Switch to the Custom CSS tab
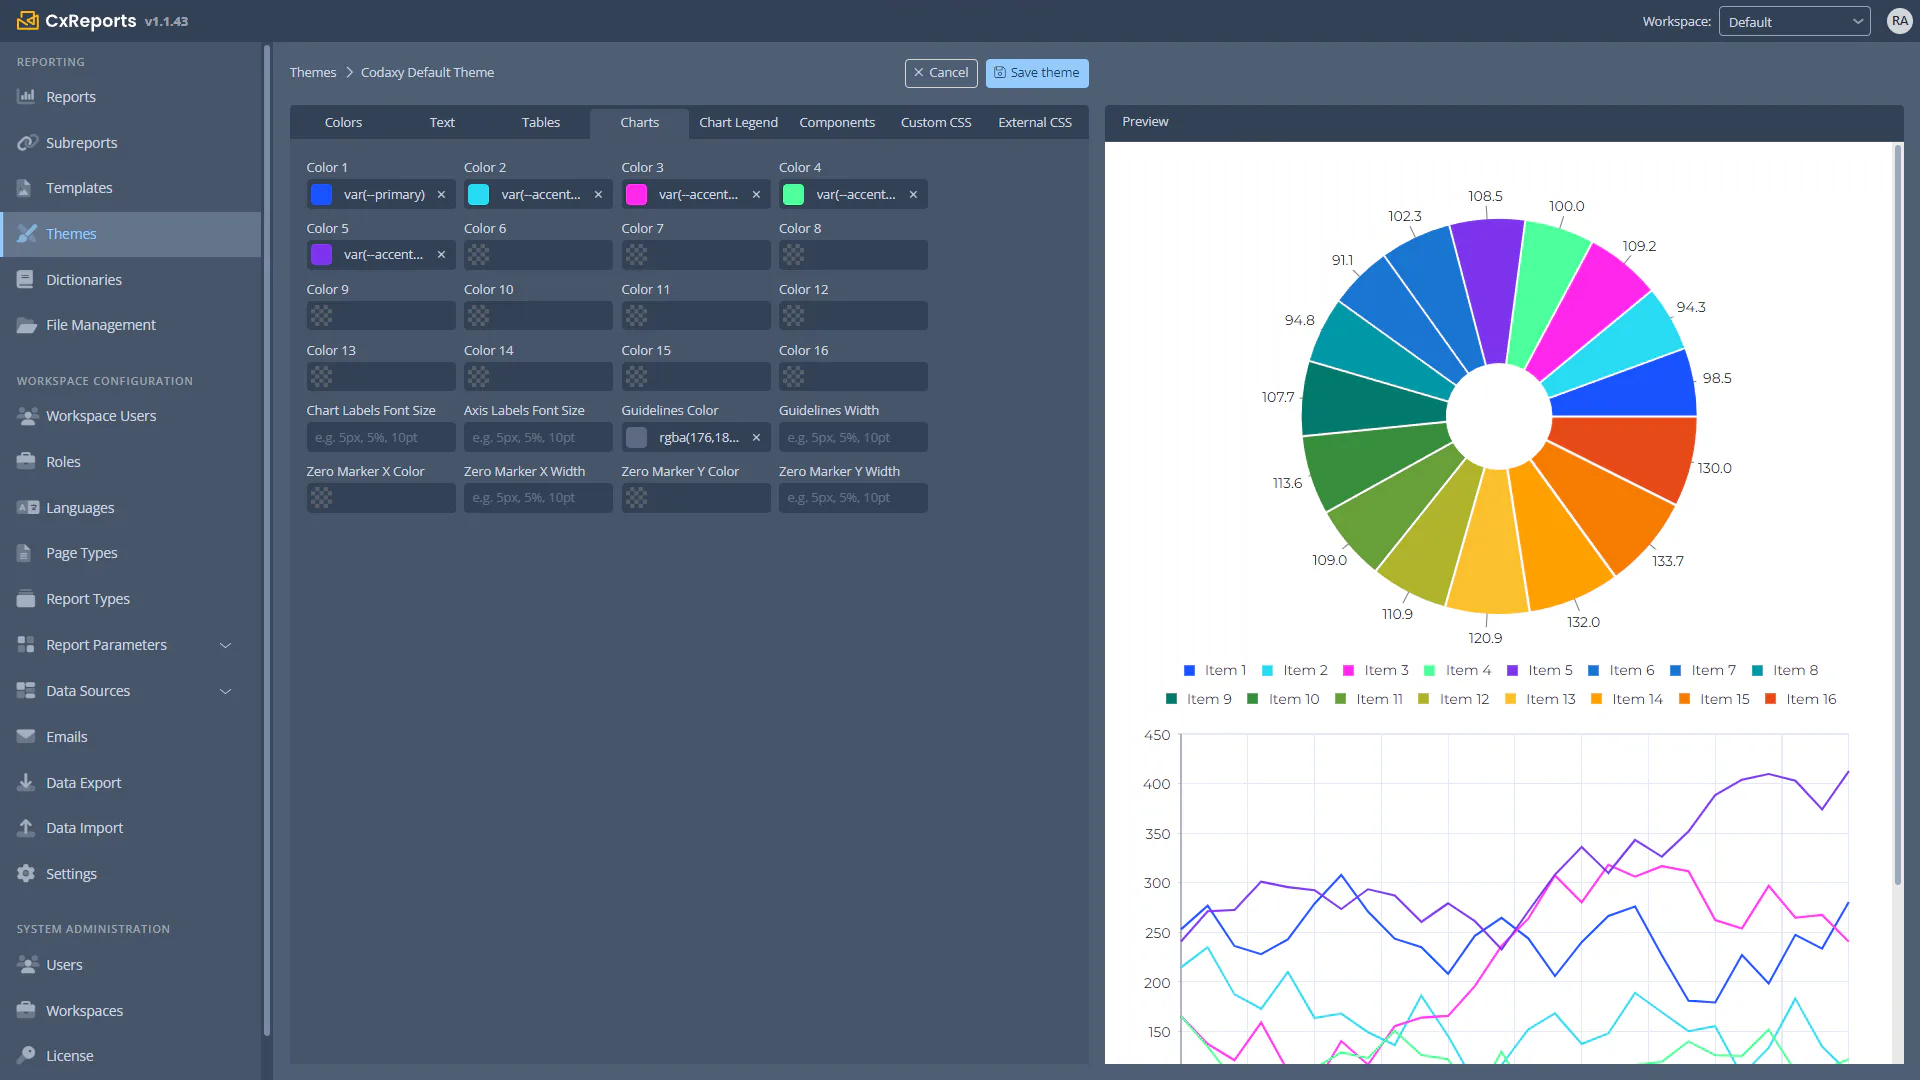Viewport: 1920px width, 1080px height. [x=936, y=123]
